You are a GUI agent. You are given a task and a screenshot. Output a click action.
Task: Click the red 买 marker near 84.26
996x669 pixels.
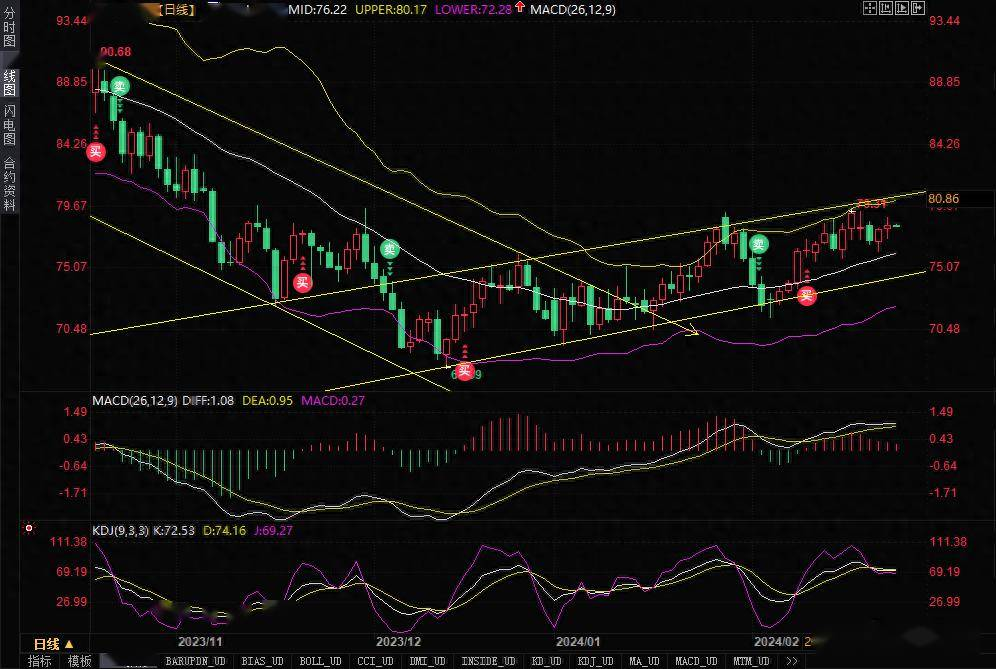pos(95,152)
